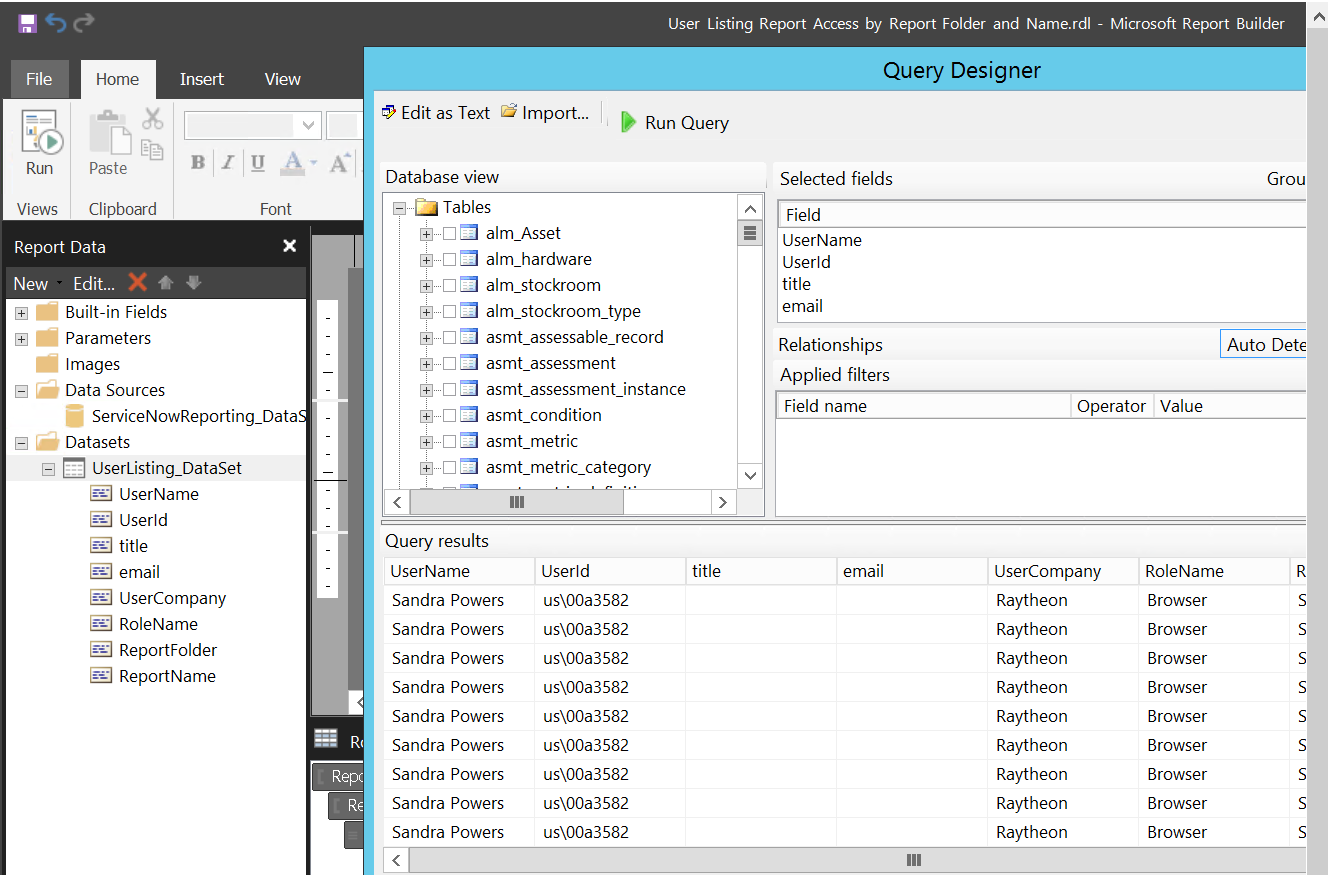Toggle bold formatting

click(197, 162)
